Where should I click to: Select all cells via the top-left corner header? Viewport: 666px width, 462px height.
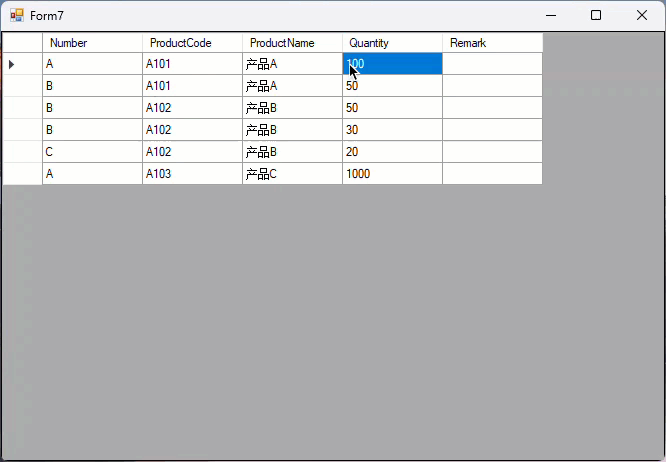22,43
